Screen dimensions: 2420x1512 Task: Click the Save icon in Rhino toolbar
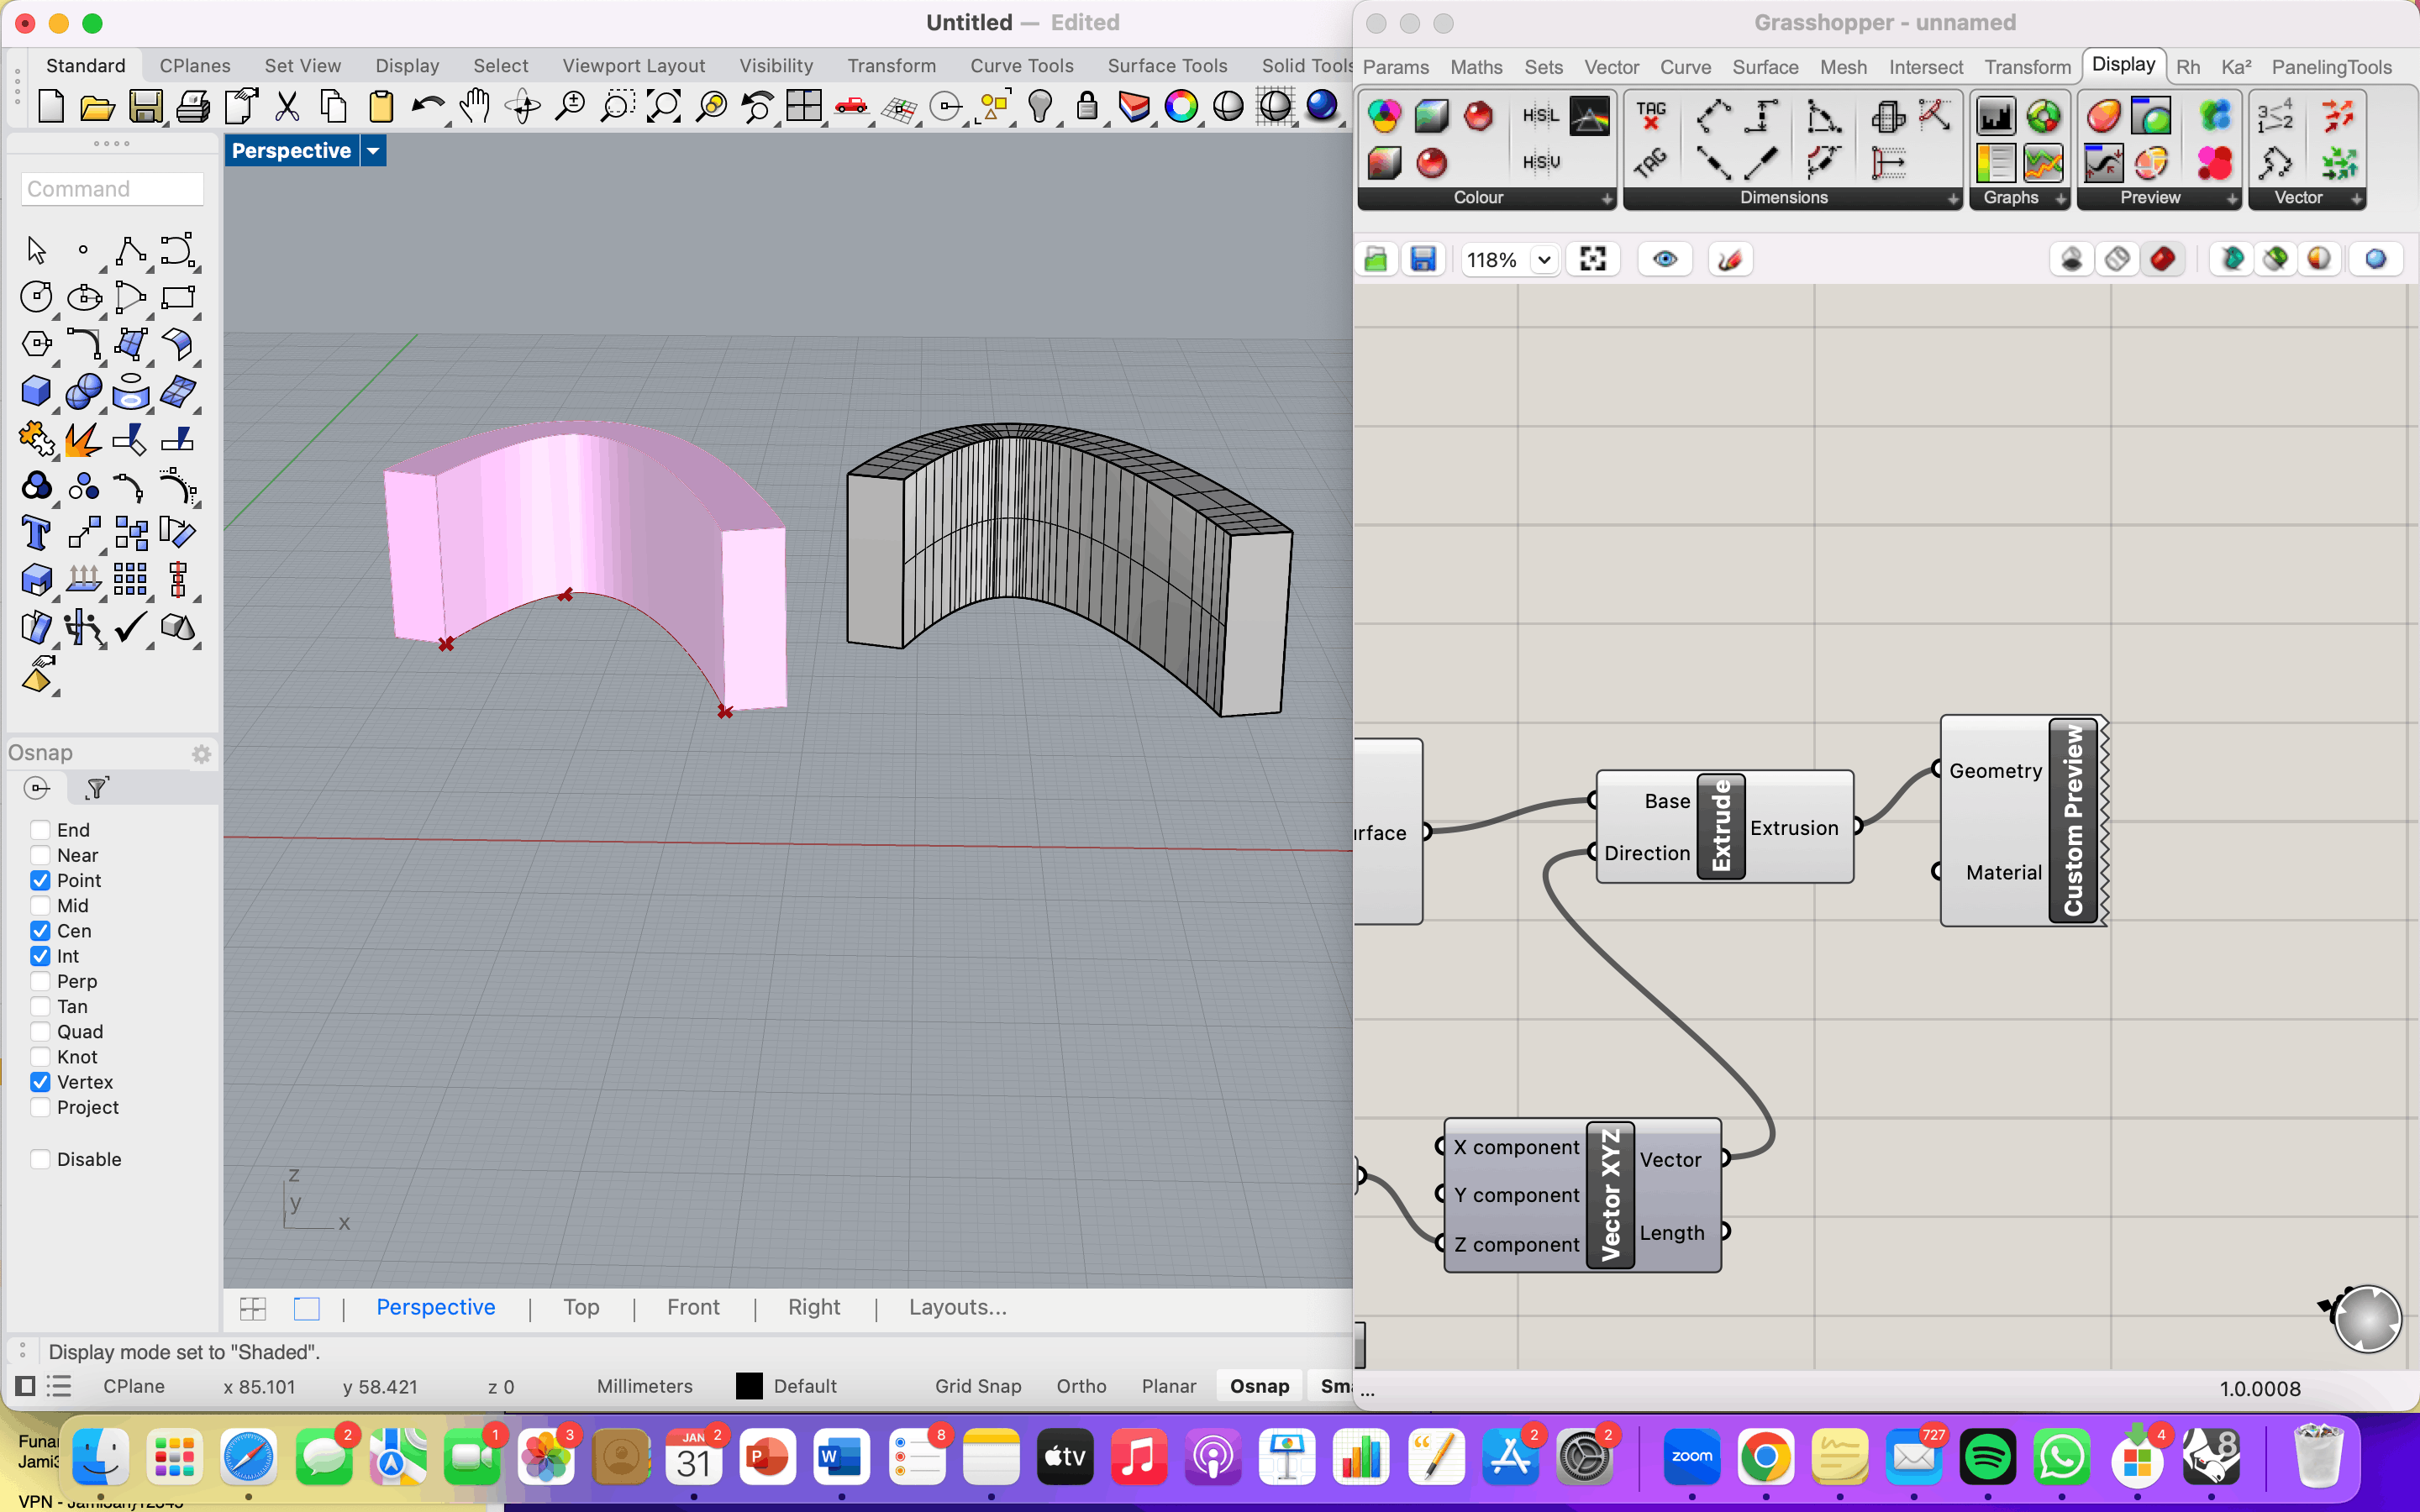145,107
